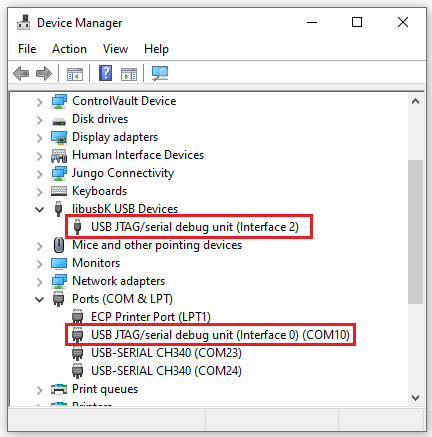Expand the Disk drives node
Screen dimensions: 432x437
click(x=40, y=120)
